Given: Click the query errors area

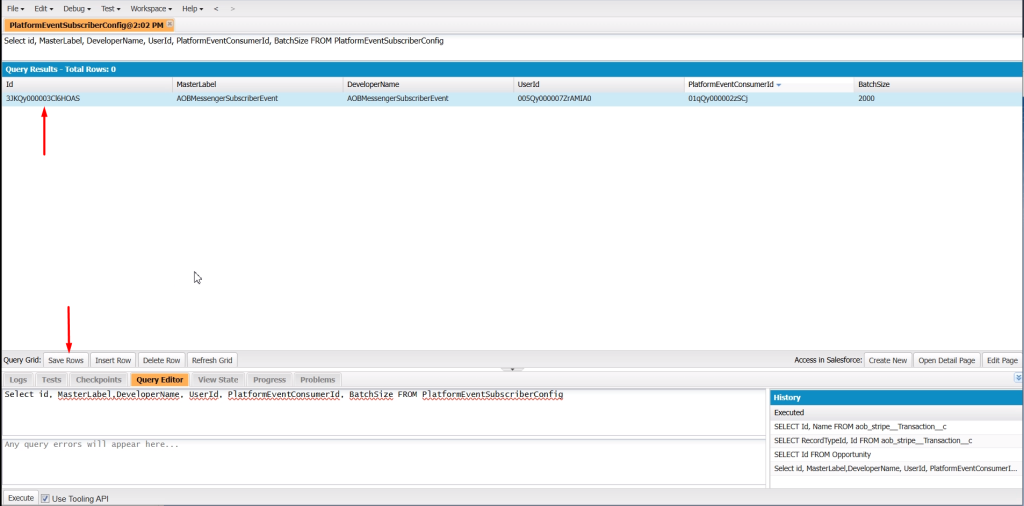Looking at the screenshot, I should pos(383,462).
